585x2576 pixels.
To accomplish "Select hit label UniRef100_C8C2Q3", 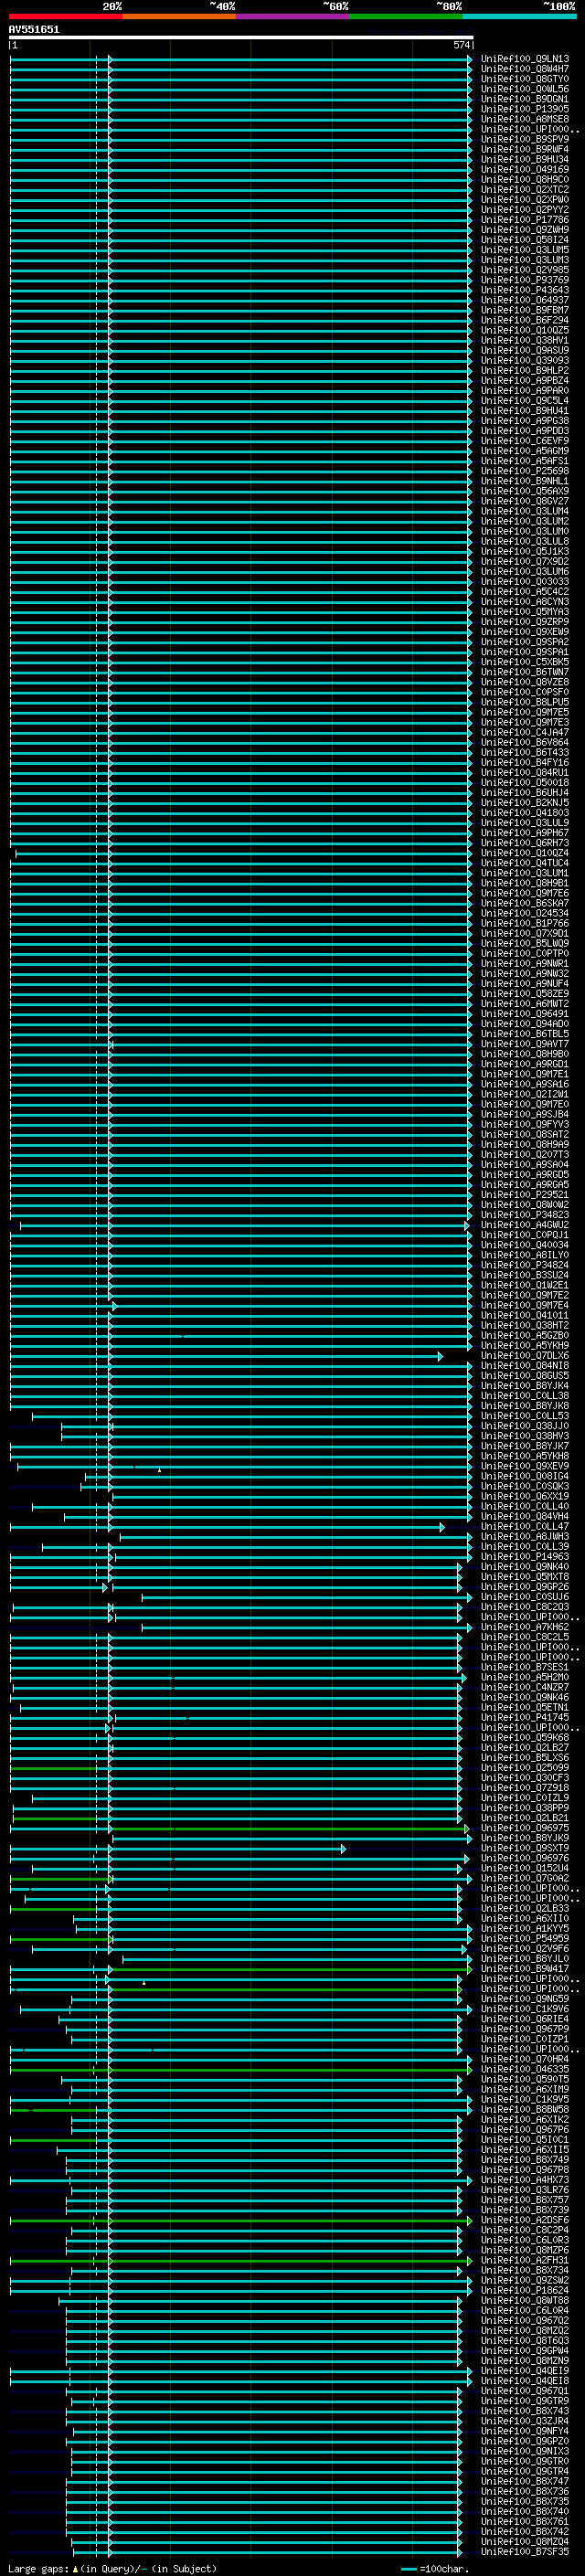I will tap(525, 1607).
